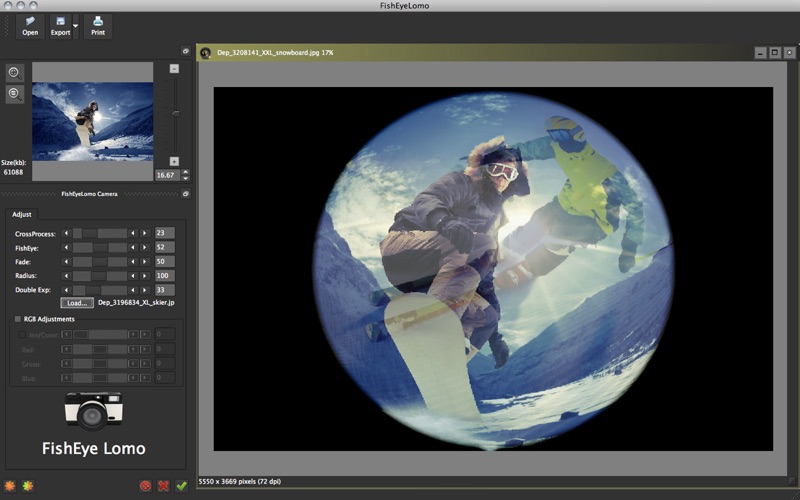Increase zoom value with stepper up arrow

coord(185,172)
